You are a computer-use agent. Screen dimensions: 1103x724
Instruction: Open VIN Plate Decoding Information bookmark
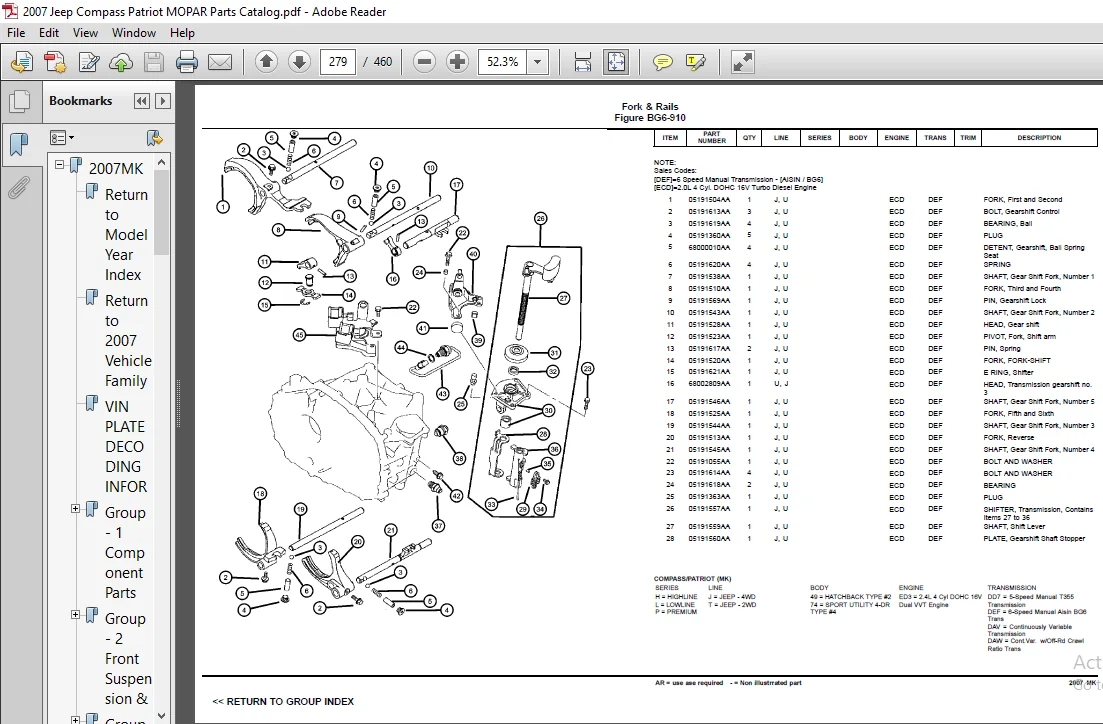pyautogui.click(x=126, y=447)
